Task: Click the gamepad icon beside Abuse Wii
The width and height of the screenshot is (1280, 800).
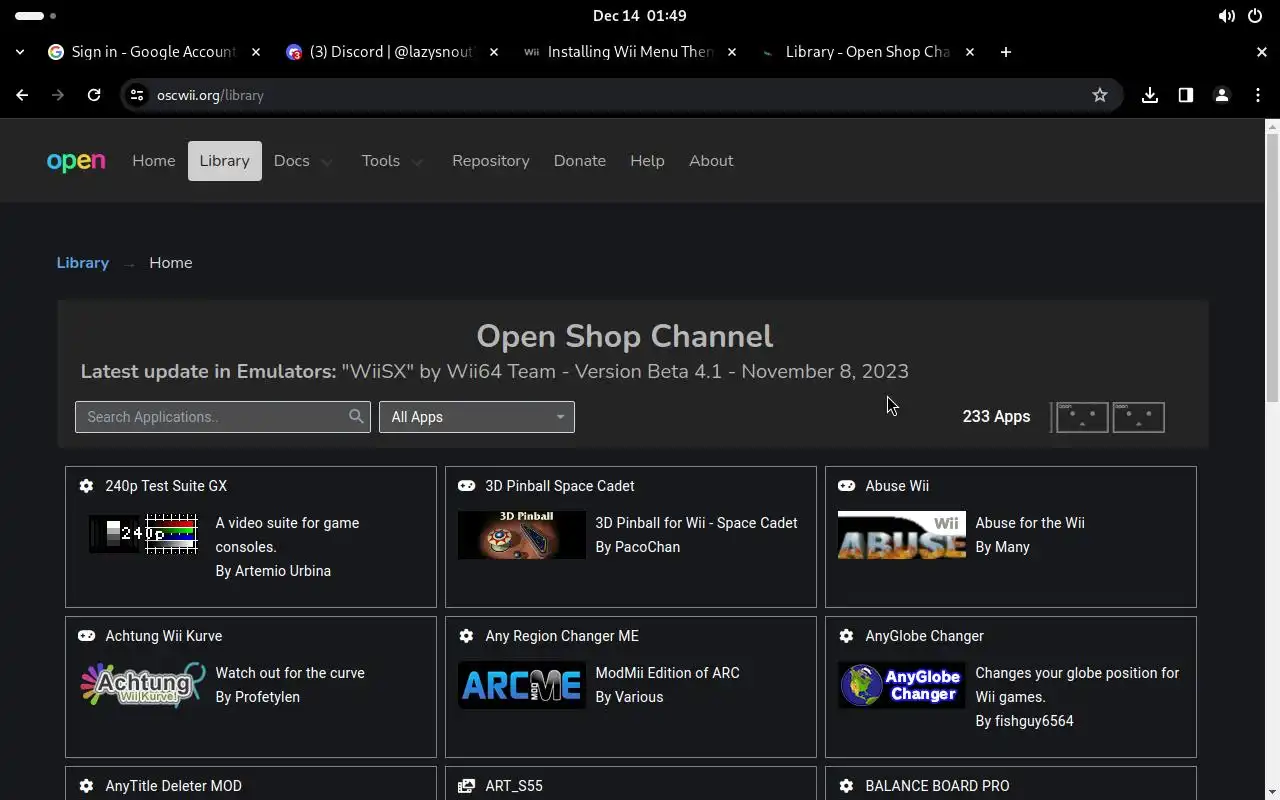Action: (846, 486)
